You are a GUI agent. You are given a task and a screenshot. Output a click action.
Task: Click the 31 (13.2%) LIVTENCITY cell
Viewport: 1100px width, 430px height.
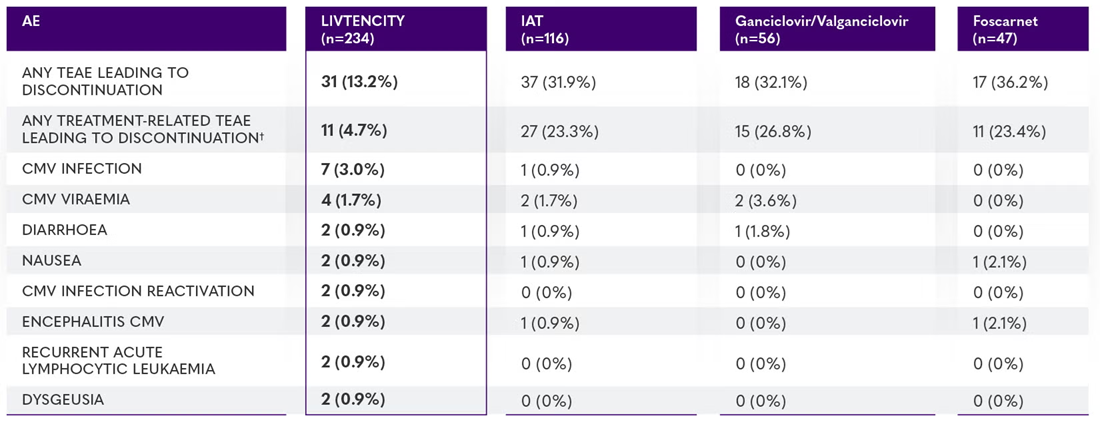pyautogui.click(x=359, y=82)
